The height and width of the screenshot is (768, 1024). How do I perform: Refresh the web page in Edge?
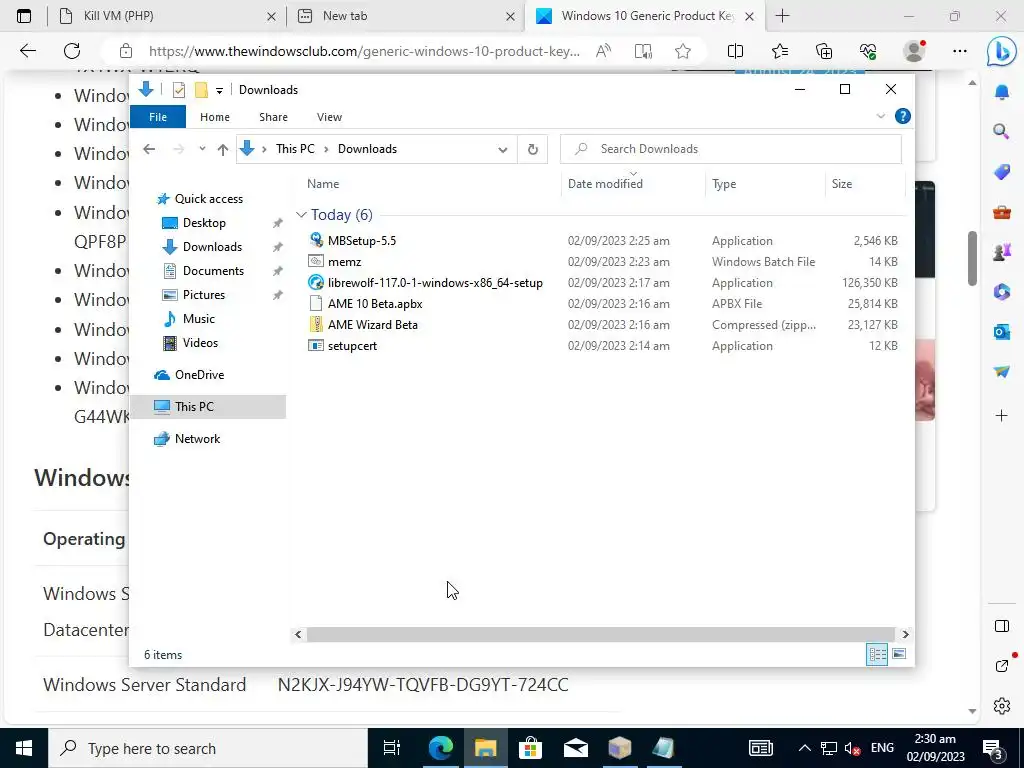(x=72, y=51)
